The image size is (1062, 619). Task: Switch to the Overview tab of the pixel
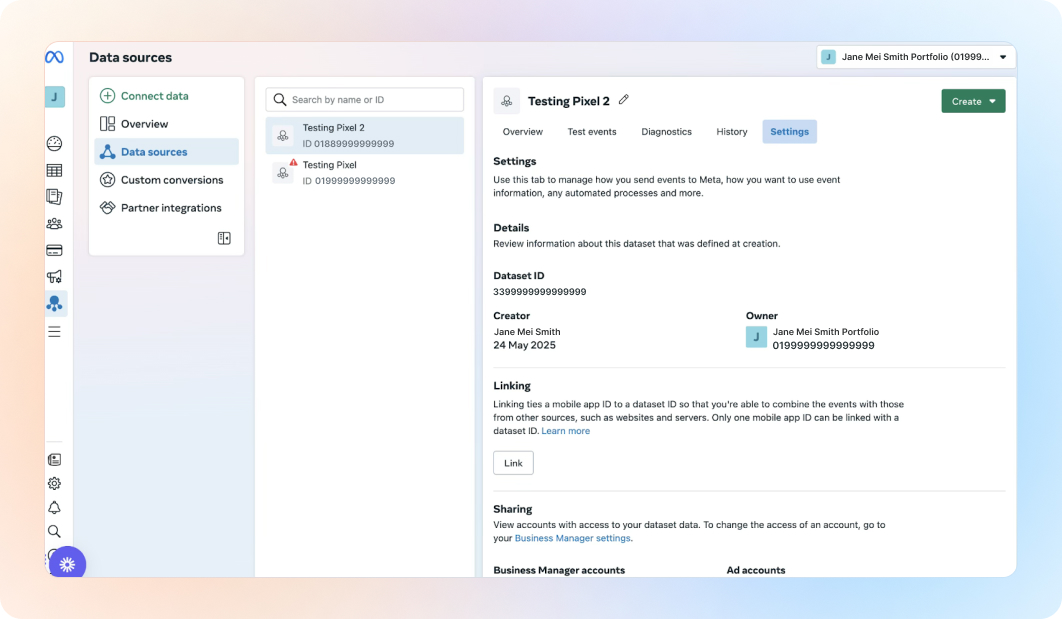pyautogui.click(x=522, y=131)
